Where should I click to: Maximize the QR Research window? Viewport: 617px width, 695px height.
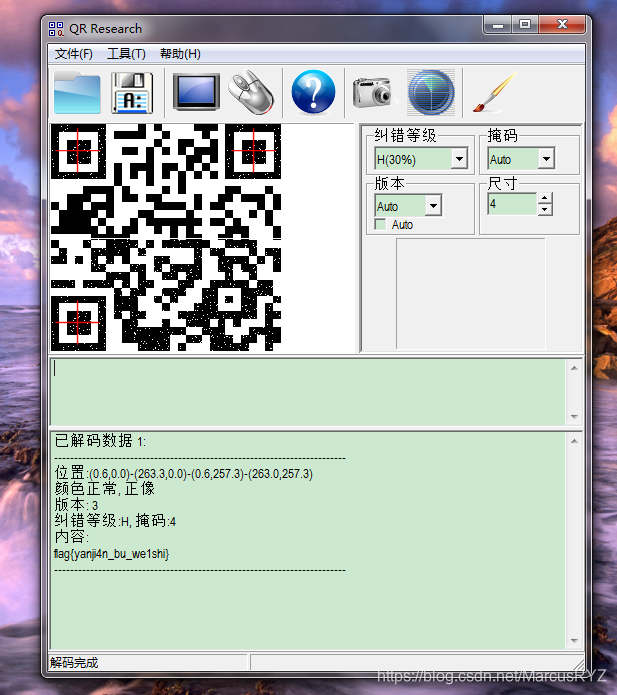coord(525,25)
